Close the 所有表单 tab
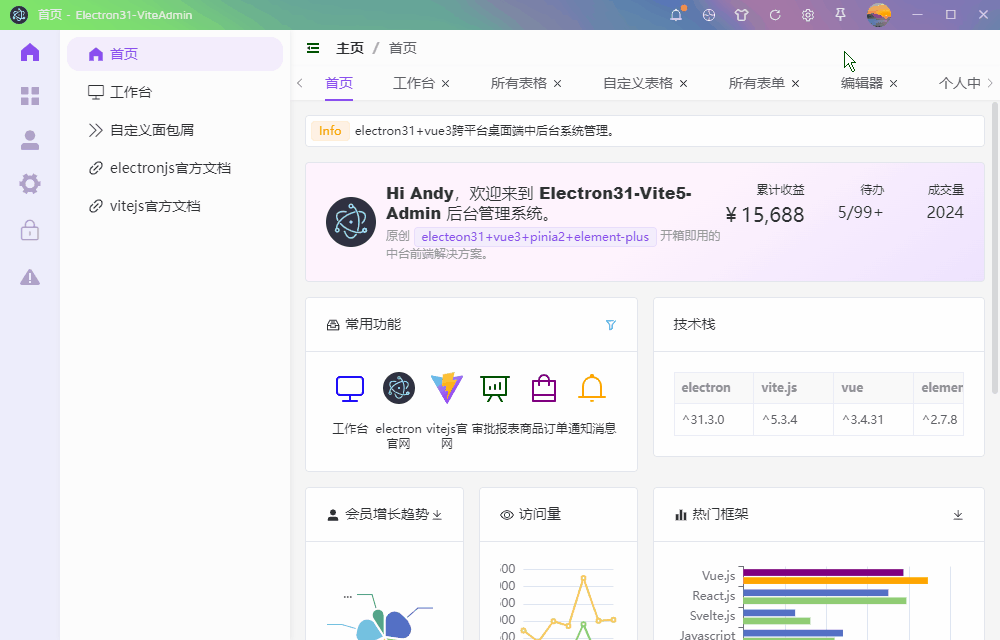Viewport: 1000px width, 640px height. [795, 84]
